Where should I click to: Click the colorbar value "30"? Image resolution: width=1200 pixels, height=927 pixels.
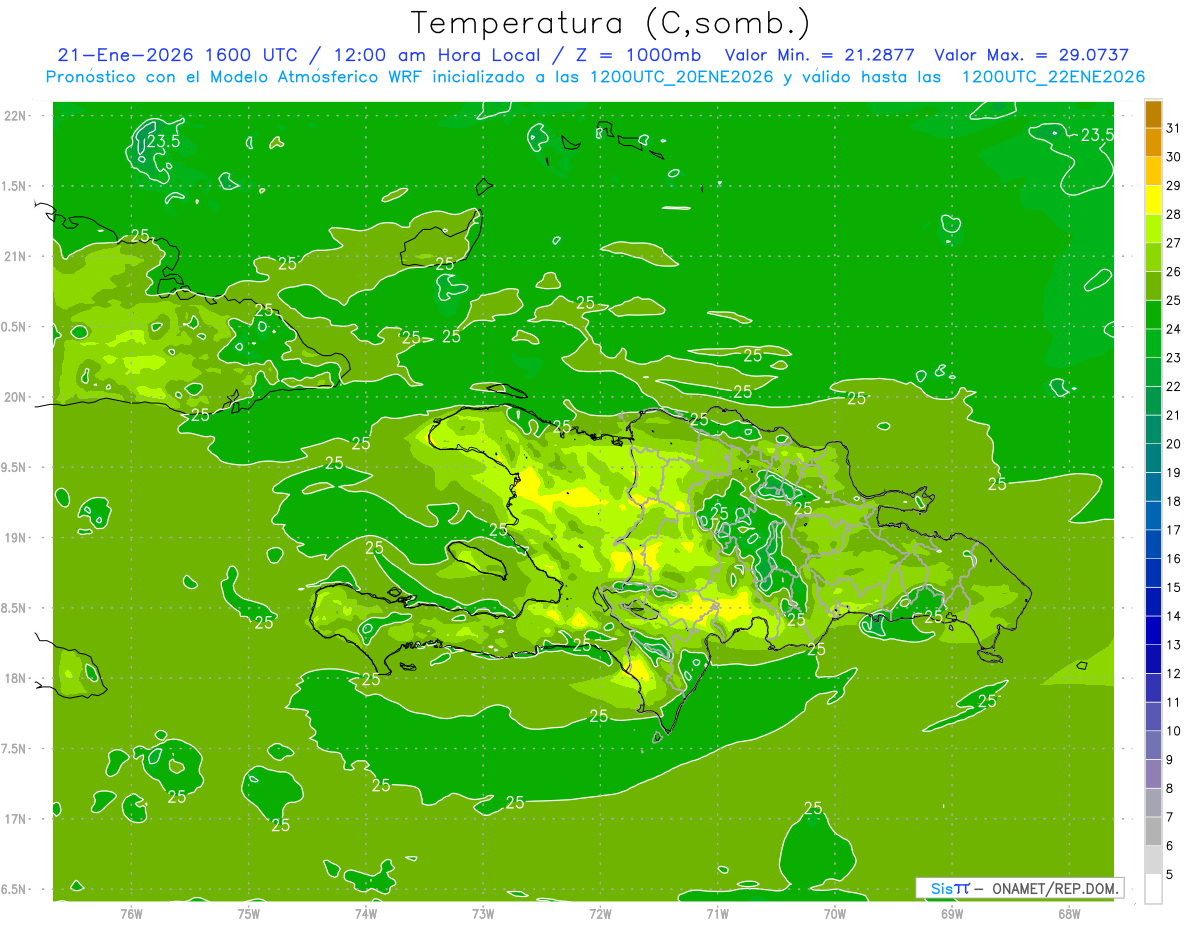[x=1174, y=158]
